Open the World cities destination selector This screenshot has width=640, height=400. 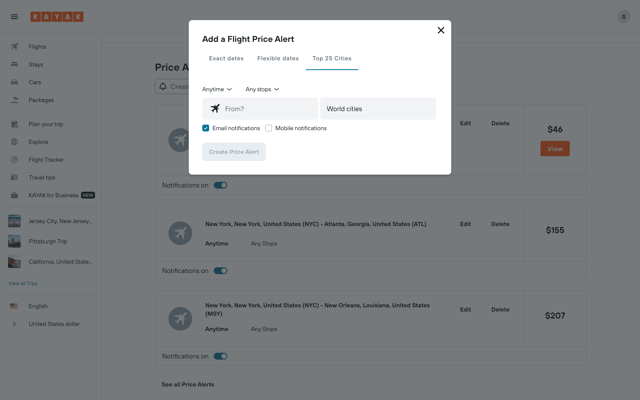point(378,109)
